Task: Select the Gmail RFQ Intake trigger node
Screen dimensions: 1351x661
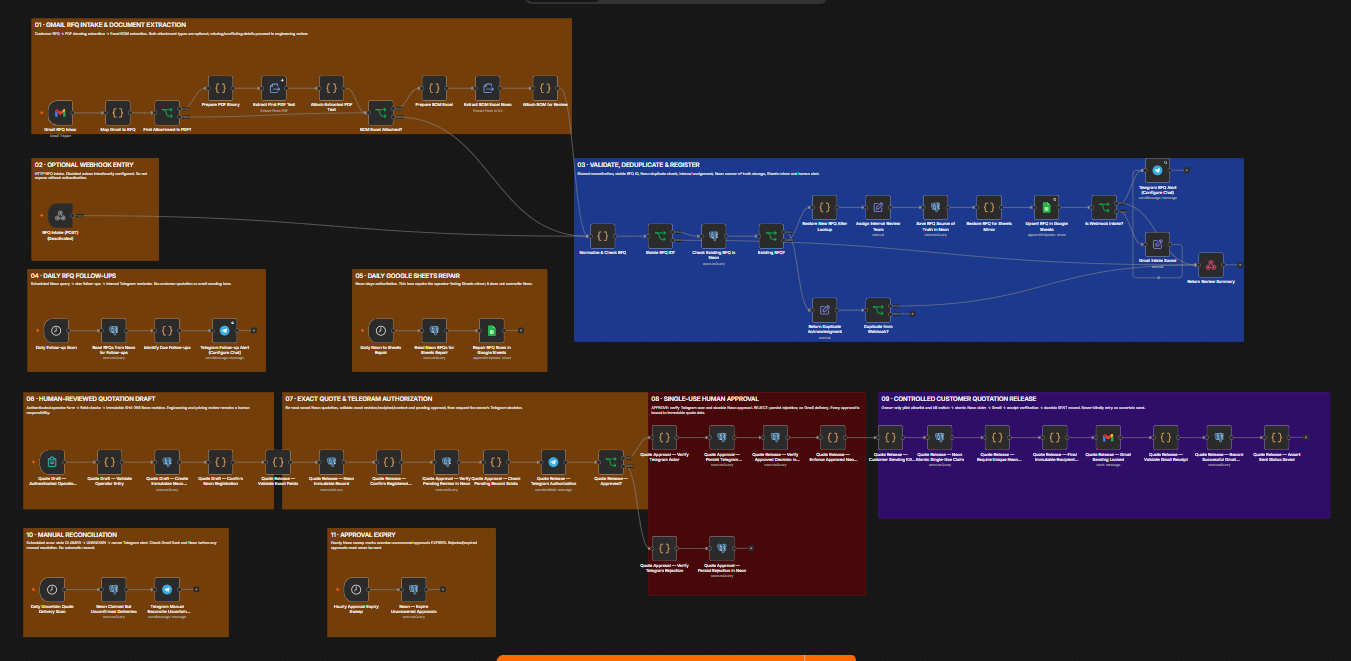Action: tap(60, 113)
